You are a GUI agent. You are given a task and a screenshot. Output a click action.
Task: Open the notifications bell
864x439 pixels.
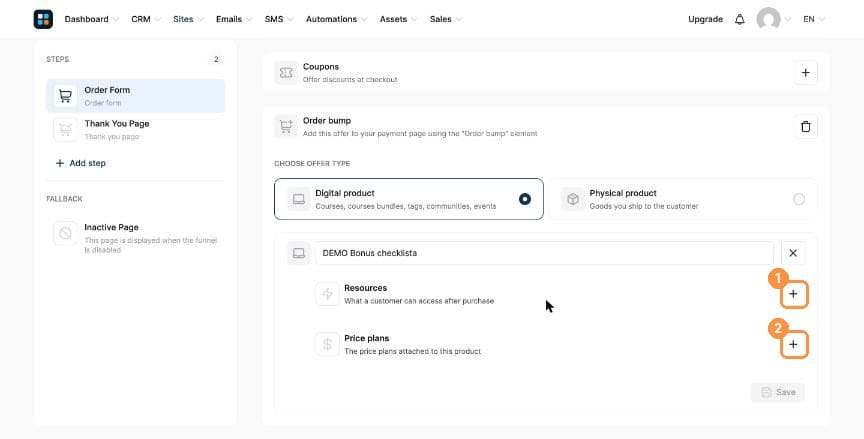(x=739, y=19)
